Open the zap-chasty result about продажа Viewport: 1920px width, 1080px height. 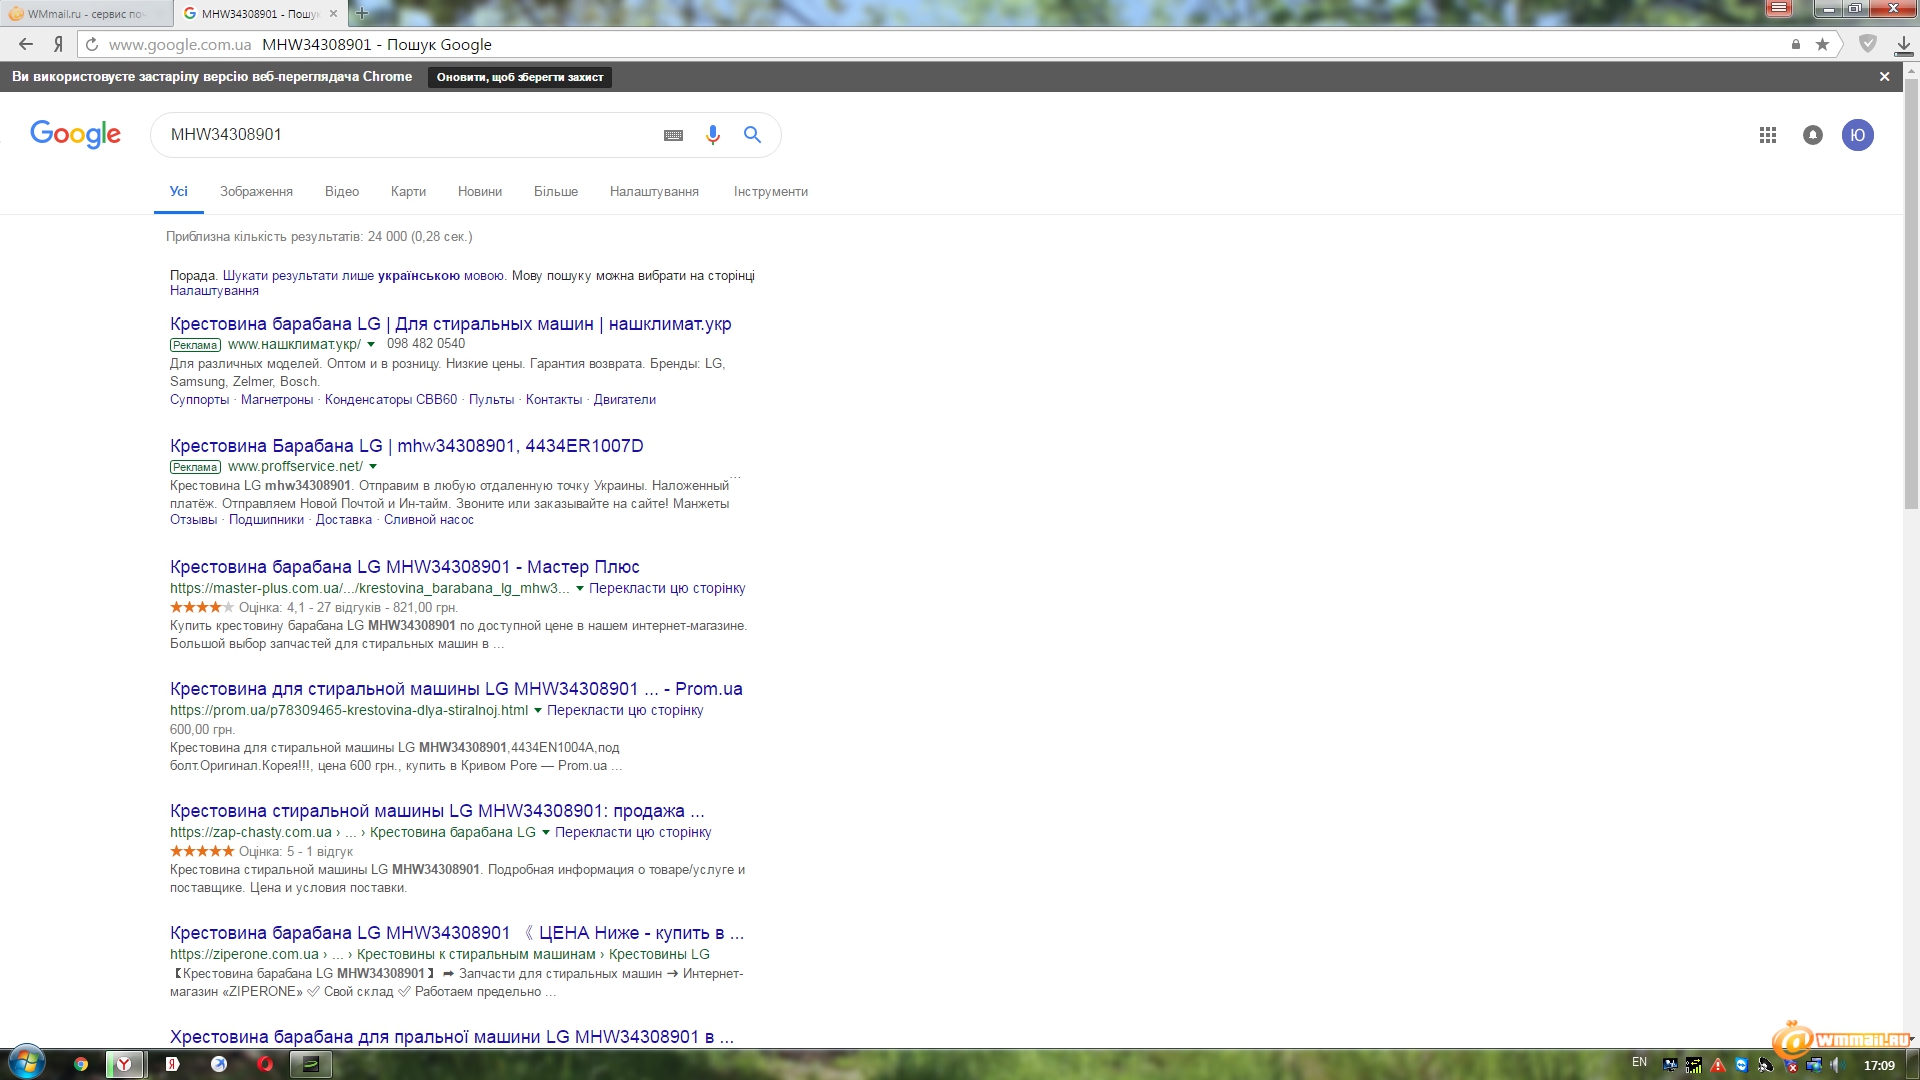(437, 811)
